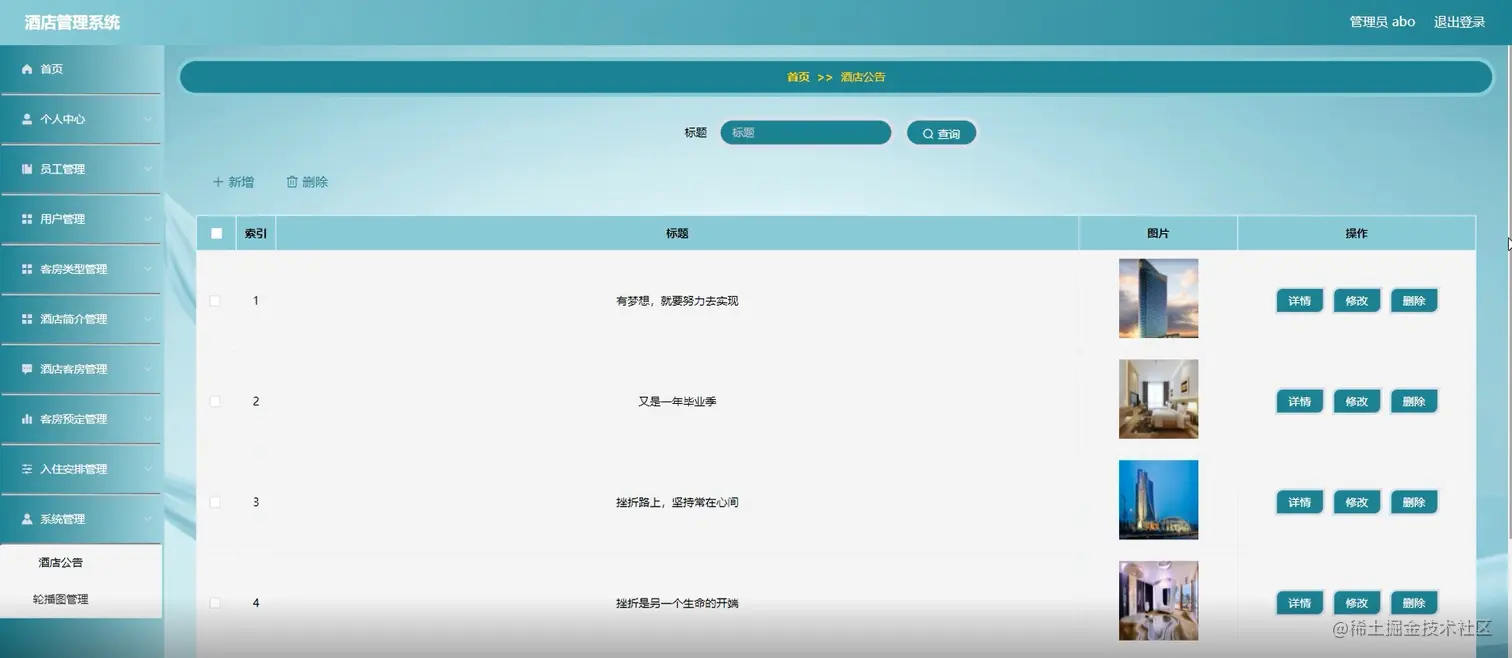The height and width of the screenshot is (658, 1512).
Task: Click 修改 for row 2
Action: (x=1356, y=401)
